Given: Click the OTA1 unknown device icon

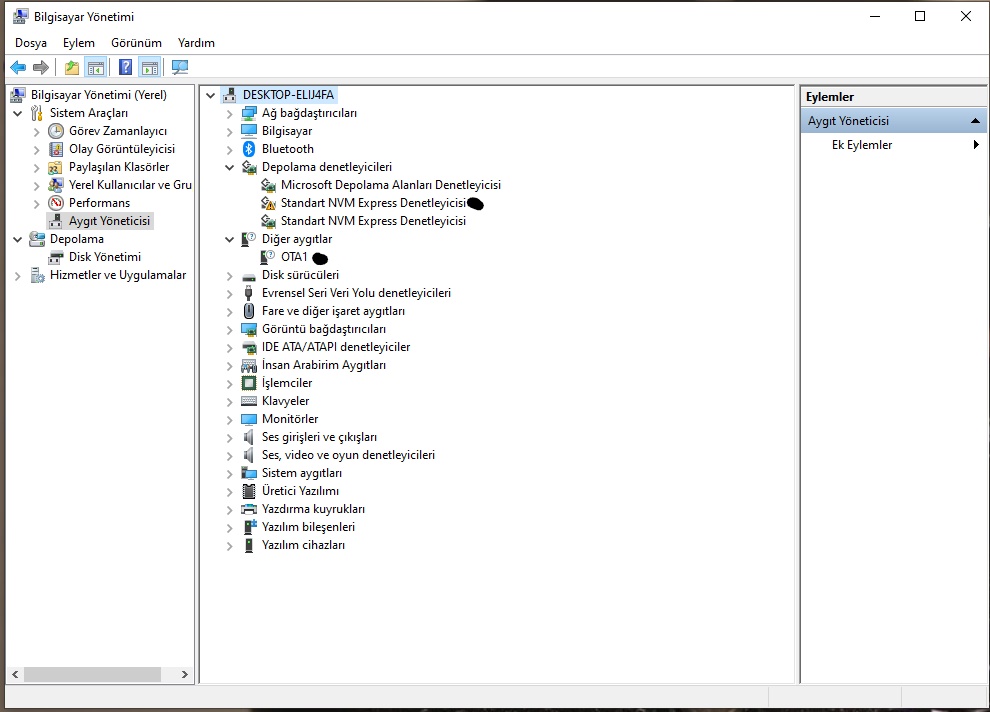Looking at the screenshot, I should (x=268, y=257).
